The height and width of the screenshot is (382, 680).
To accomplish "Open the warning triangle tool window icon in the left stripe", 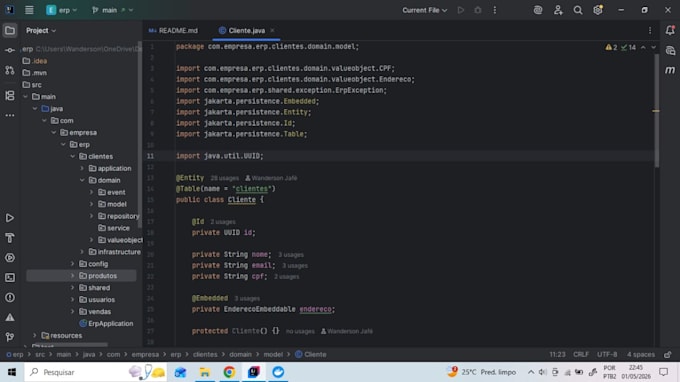I will [10, 317].
